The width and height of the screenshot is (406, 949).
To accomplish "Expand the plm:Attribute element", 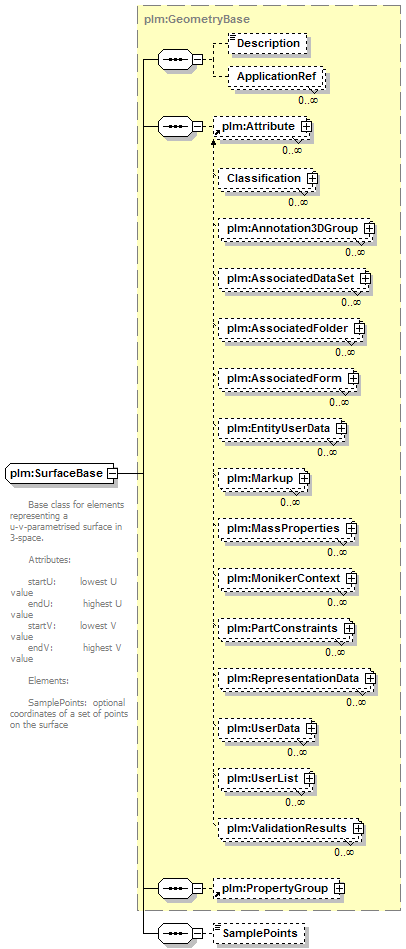I will click(307, 126).
